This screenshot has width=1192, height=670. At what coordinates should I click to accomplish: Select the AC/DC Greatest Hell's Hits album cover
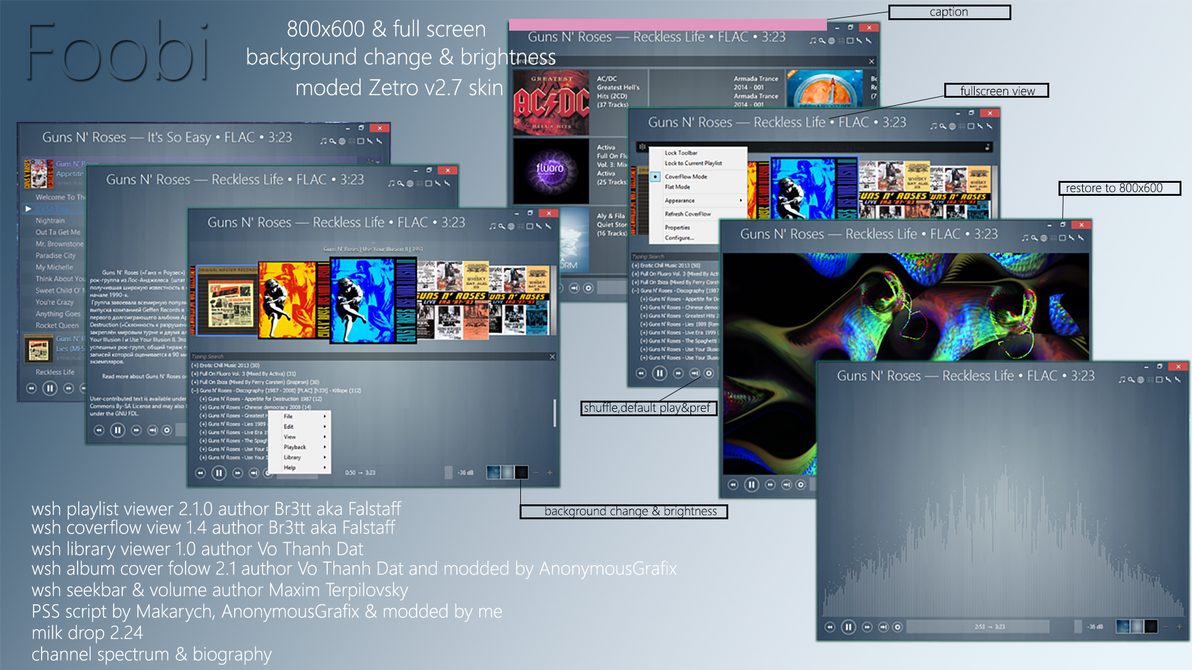coord(551,102)
